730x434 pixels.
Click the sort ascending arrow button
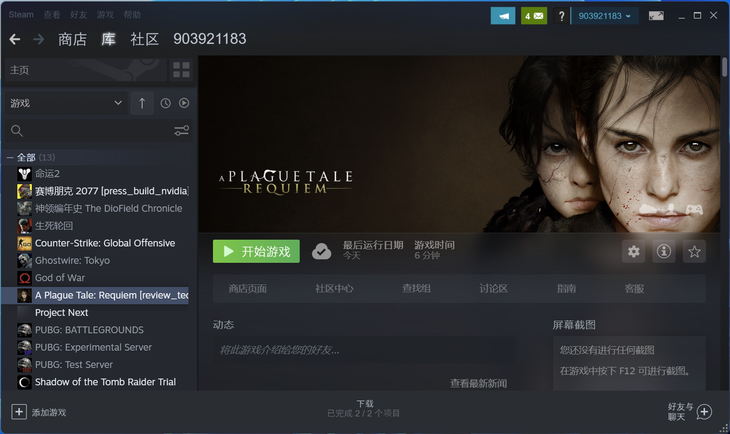142,103
